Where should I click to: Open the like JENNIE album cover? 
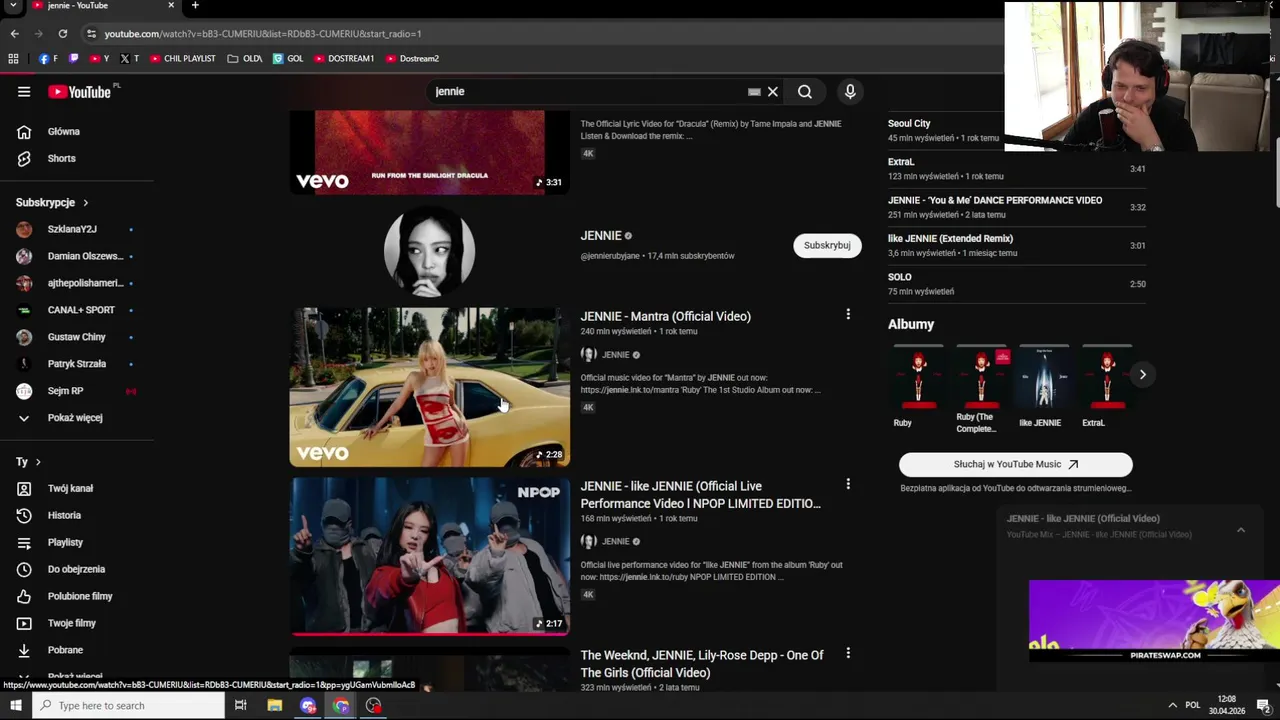point(1043,379)
